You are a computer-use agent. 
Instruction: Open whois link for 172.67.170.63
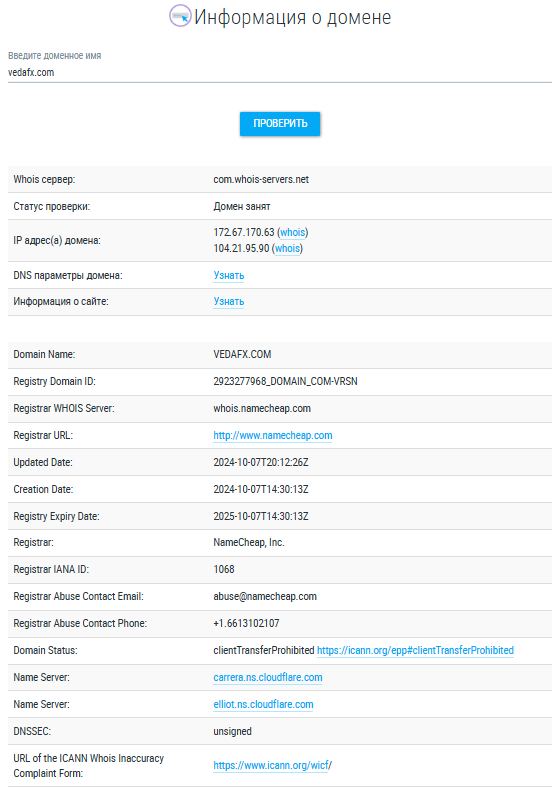point(293,232)
